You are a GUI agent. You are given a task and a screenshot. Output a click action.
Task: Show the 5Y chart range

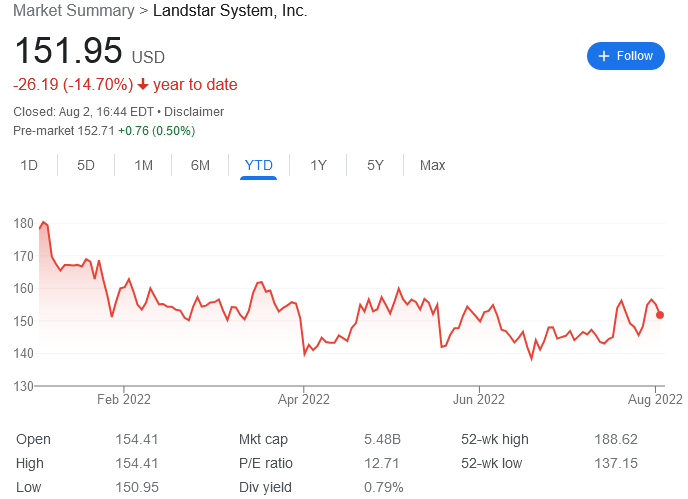375,165
